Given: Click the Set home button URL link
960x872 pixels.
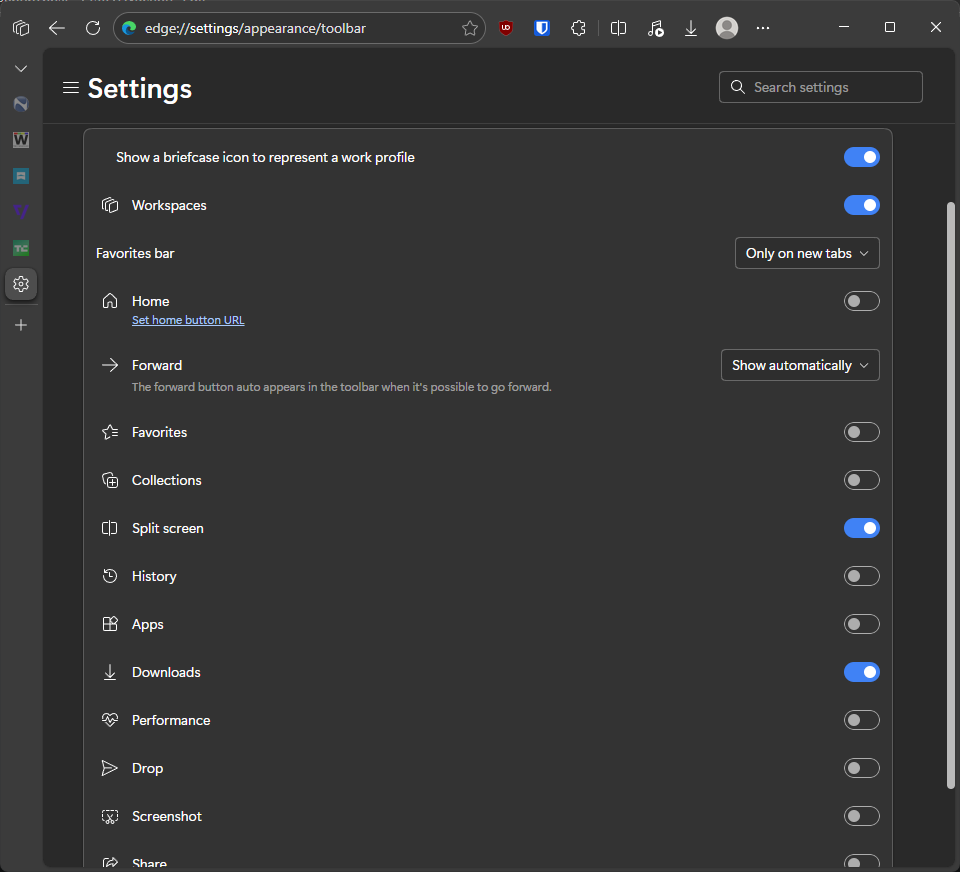Looking at the screenshot, I should tap(188, 320).
